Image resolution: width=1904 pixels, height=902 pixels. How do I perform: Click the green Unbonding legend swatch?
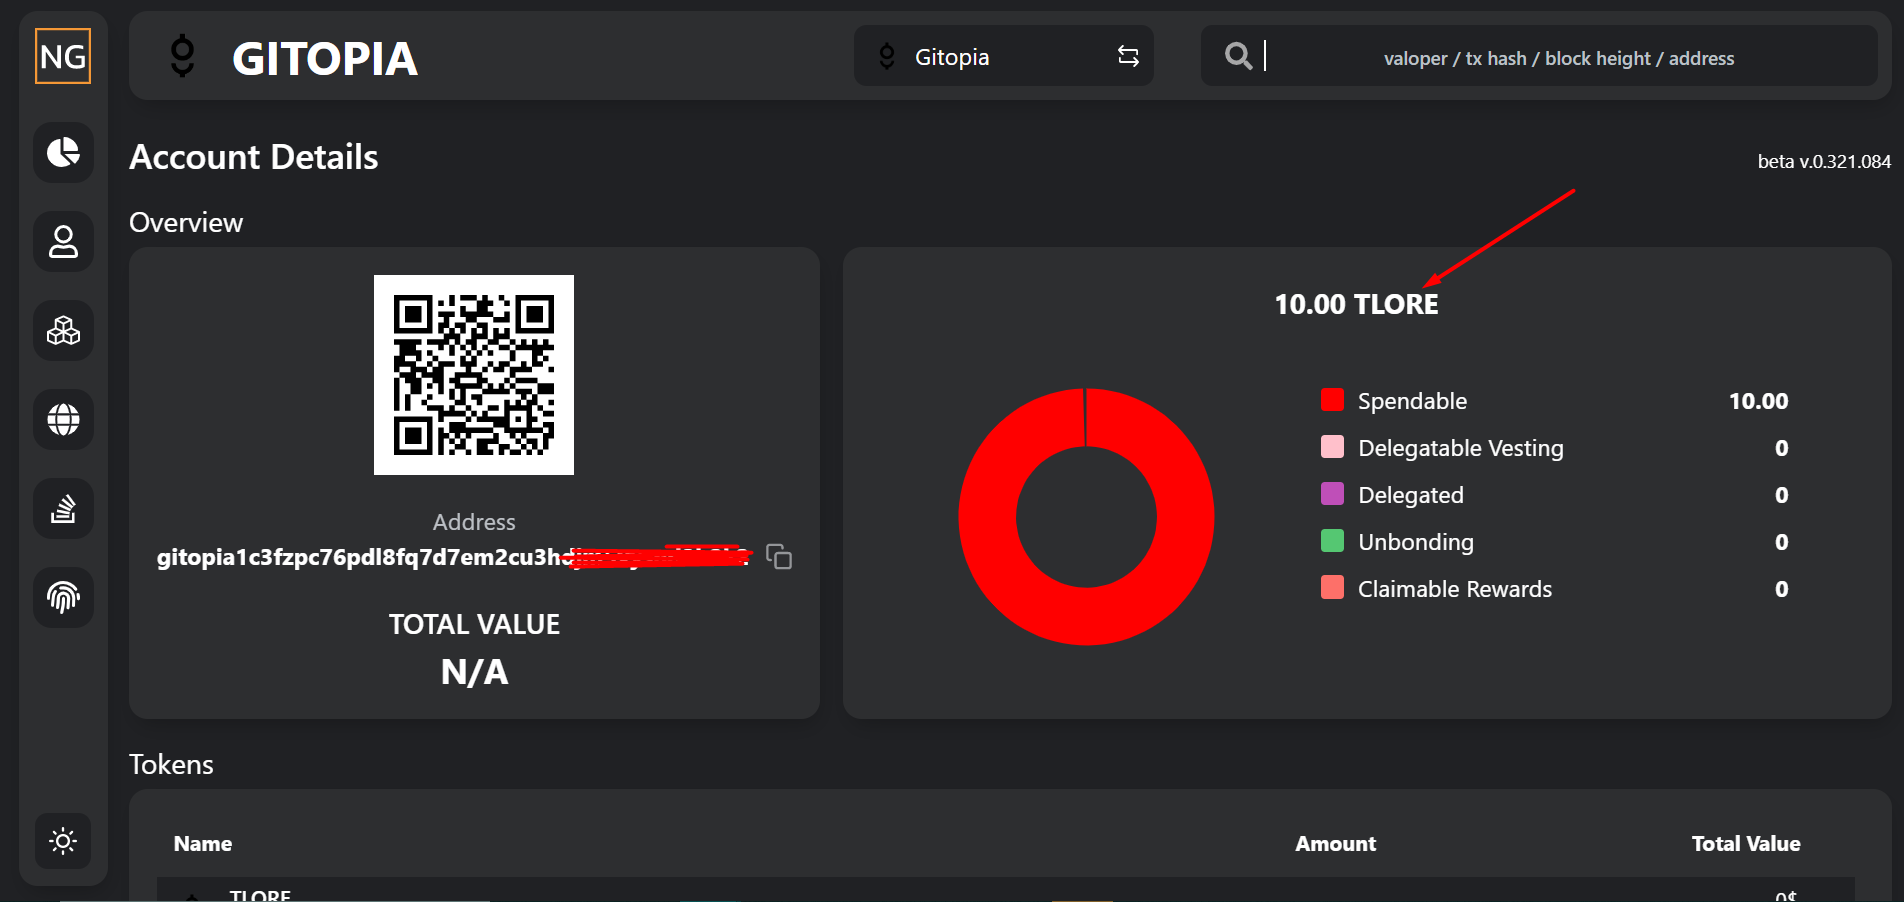coord(1332,541)
